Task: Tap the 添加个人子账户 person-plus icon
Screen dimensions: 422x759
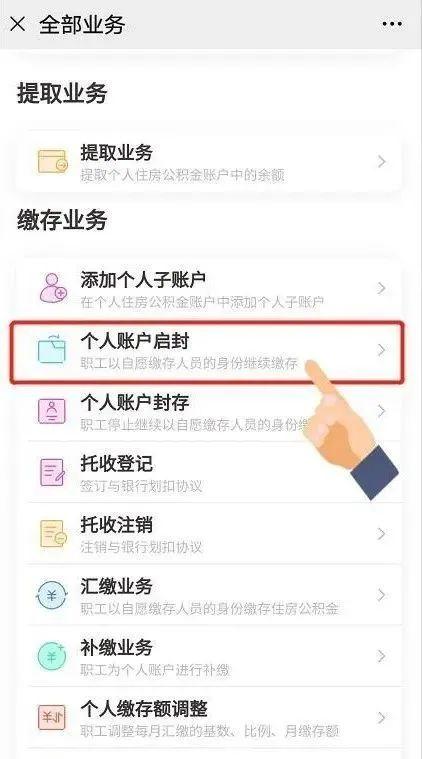Action: tap(53, 288)
